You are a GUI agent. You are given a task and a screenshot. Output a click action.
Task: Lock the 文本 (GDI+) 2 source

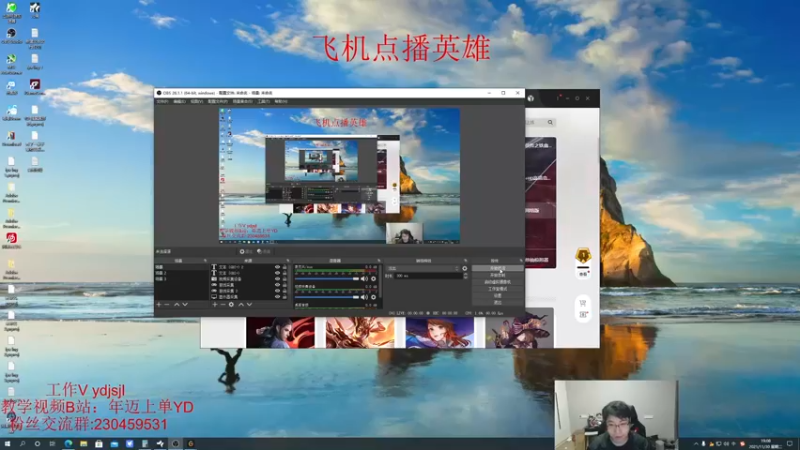tap(285, 267)
